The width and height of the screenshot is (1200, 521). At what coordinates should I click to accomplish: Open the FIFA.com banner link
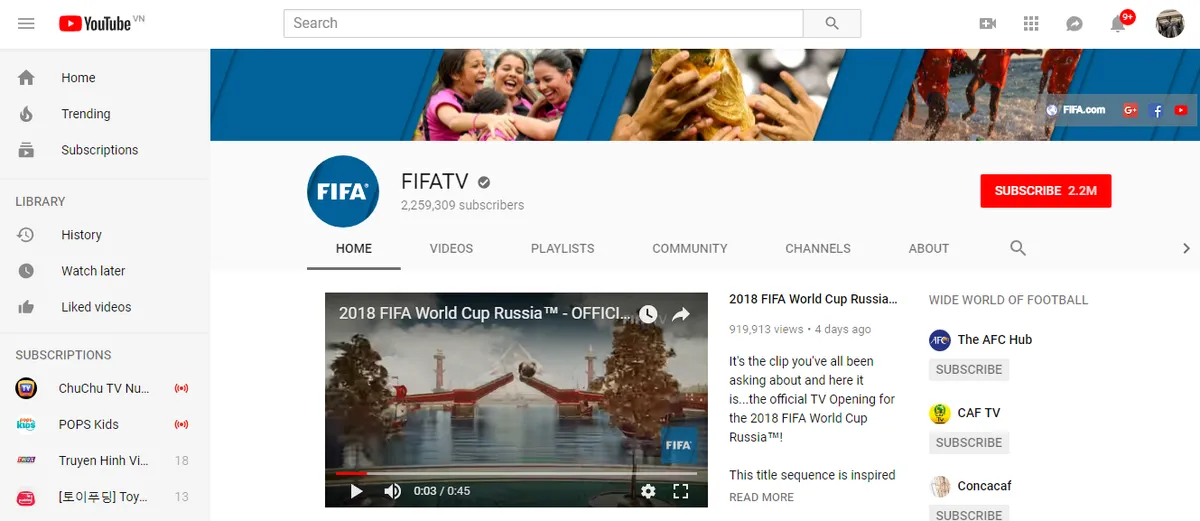pos(1077,110)
